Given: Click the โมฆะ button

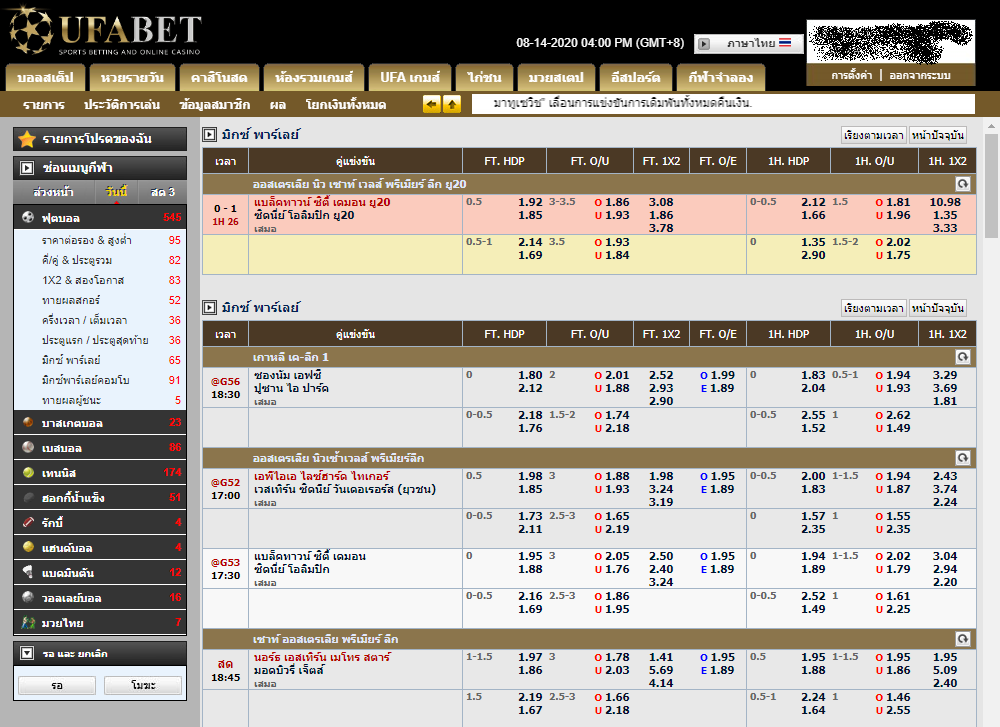Looking at the screenshot, I should pos(143,686).
